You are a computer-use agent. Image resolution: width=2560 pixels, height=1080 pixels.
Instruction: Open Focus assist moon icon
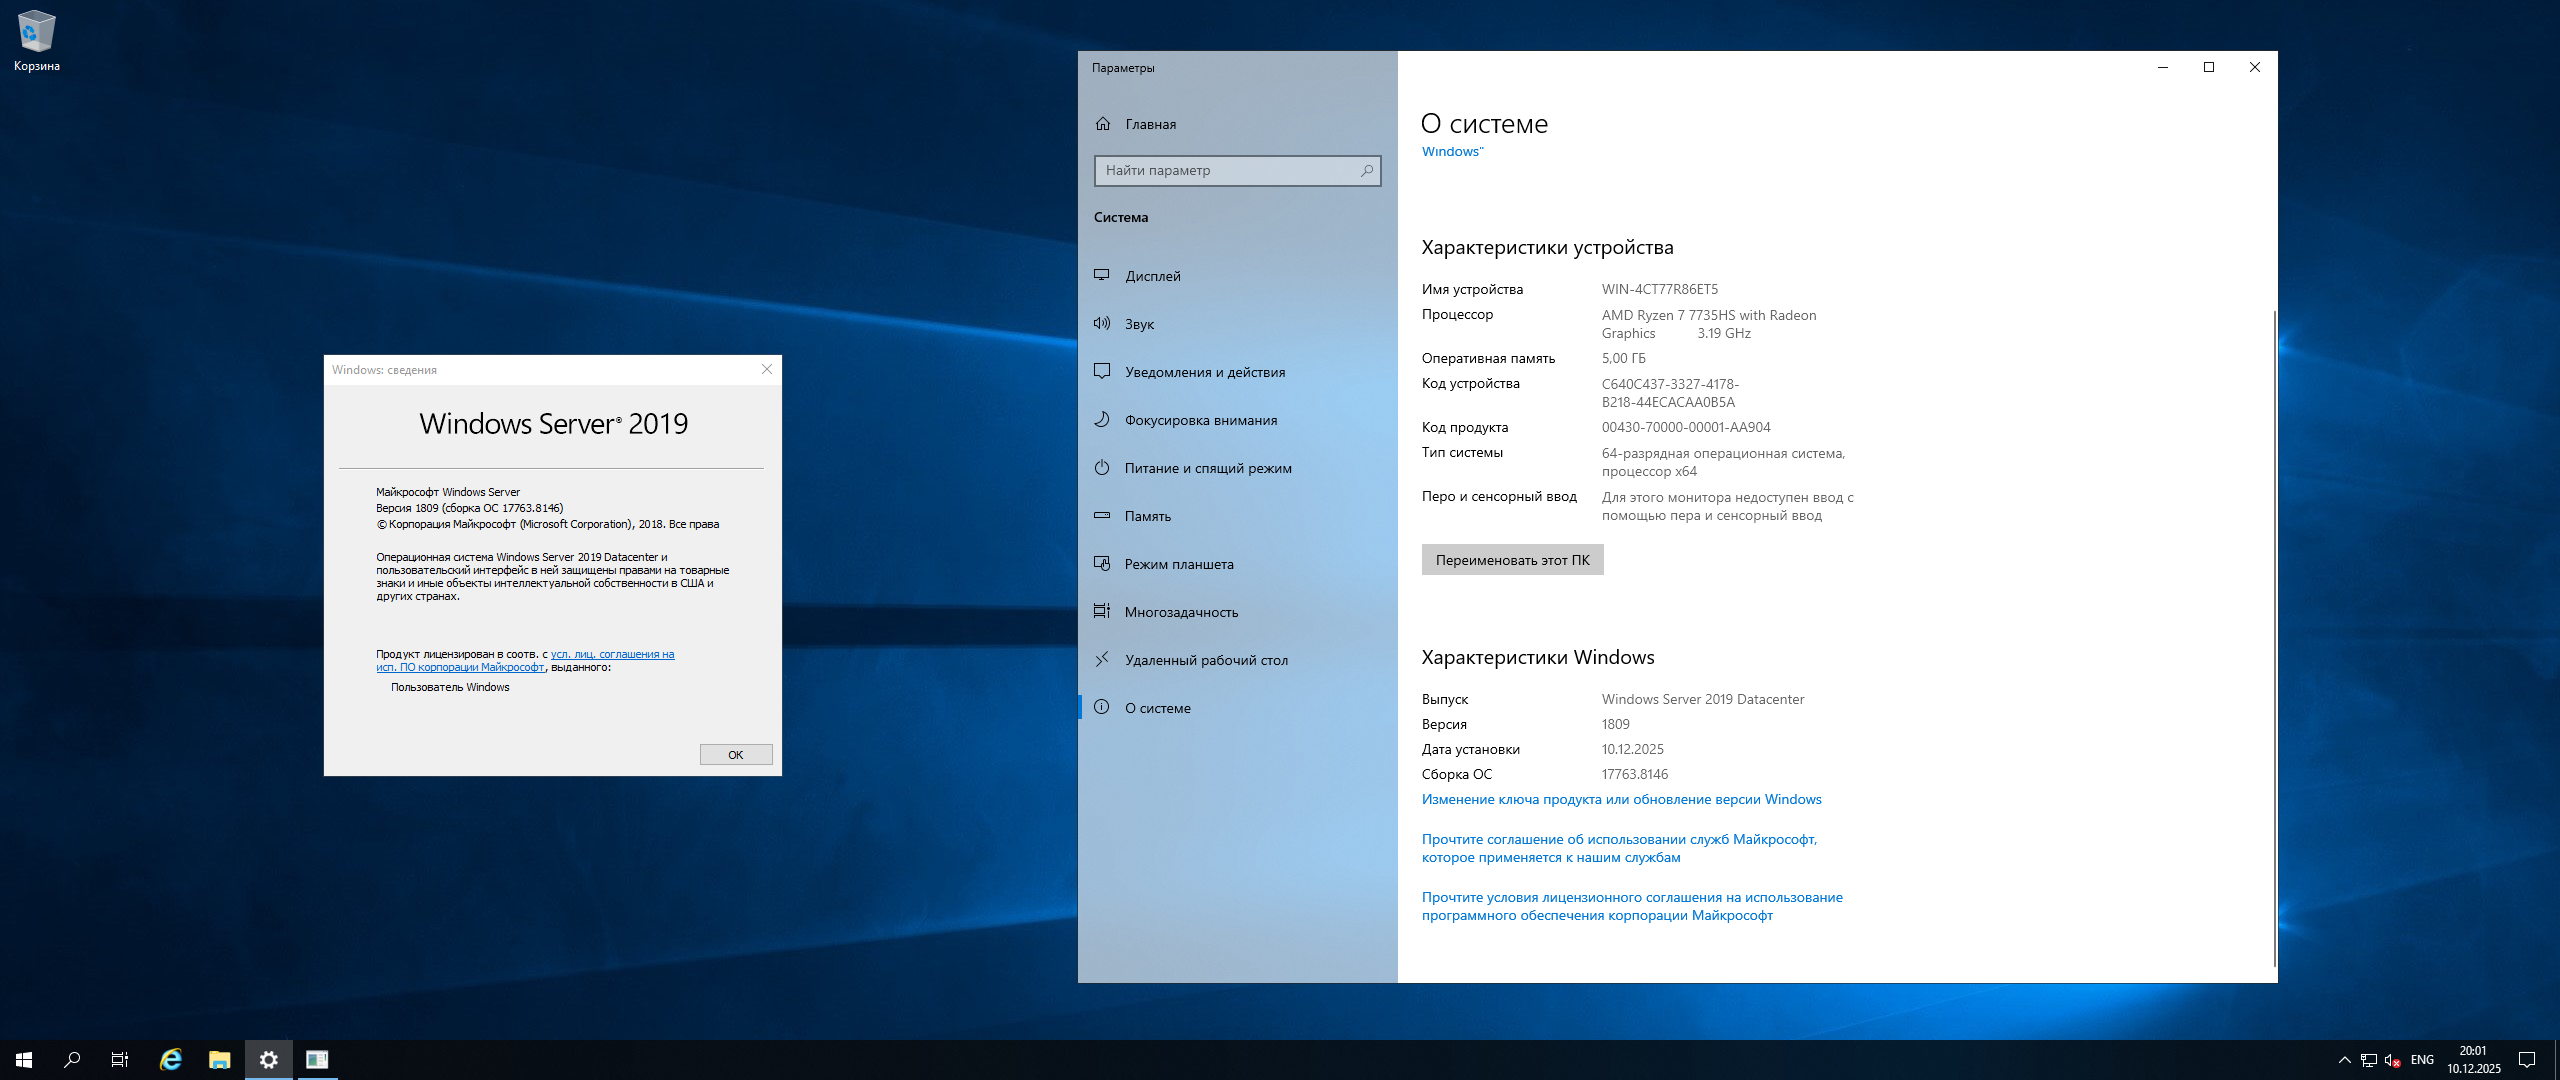[x=1102, y=419]
